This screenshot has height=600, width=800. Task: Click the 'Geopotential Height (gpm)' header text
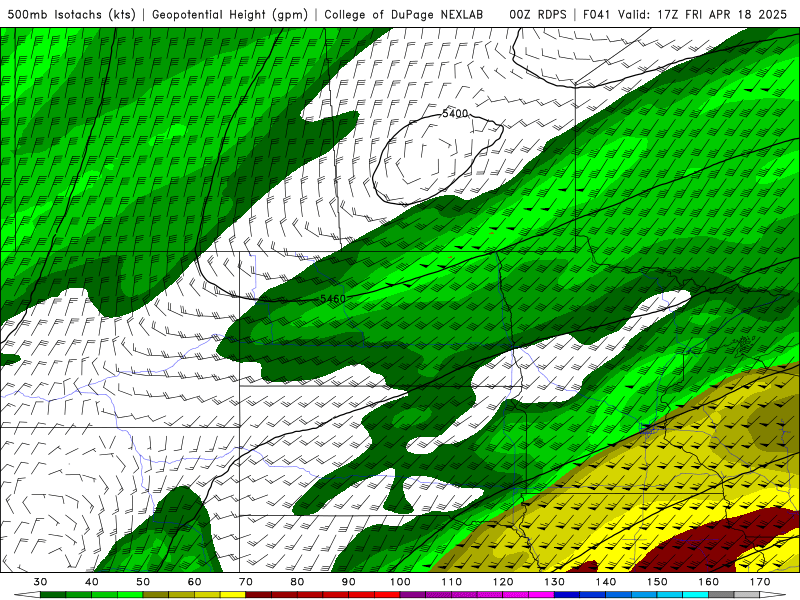230,14
